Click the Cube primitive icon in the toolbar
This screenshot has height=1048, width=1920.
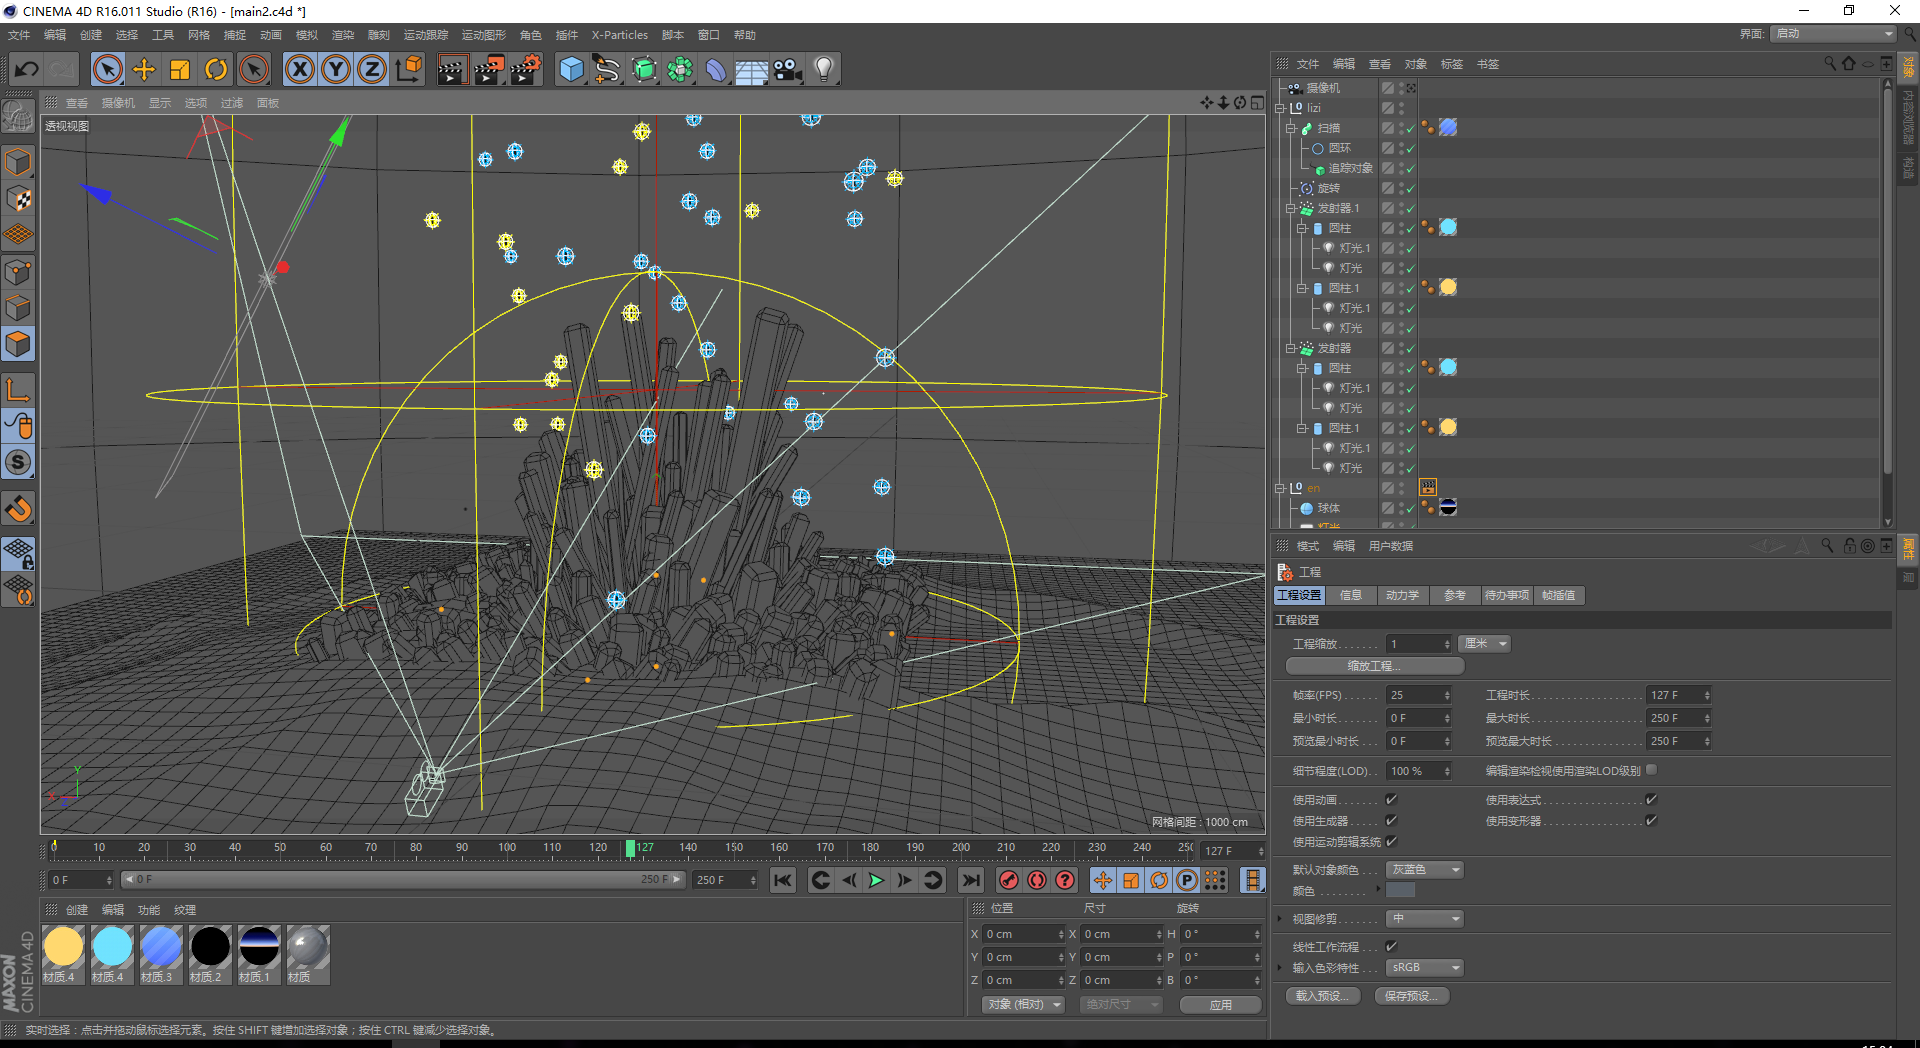[x=571, y=69]
